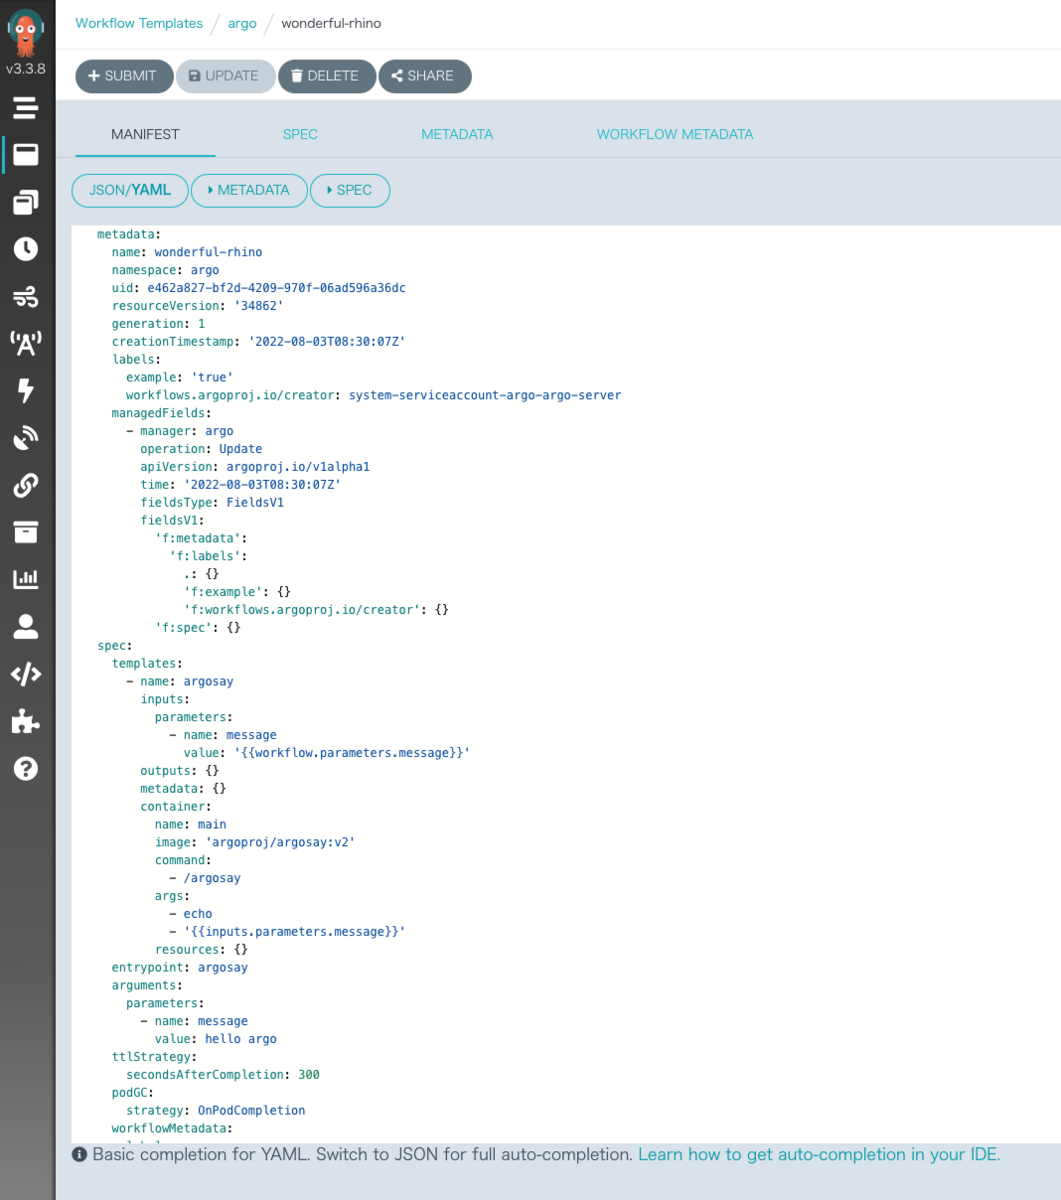Switch to the SPEC tab
Screen dimensions: 1061x1200
coord(300,134)
